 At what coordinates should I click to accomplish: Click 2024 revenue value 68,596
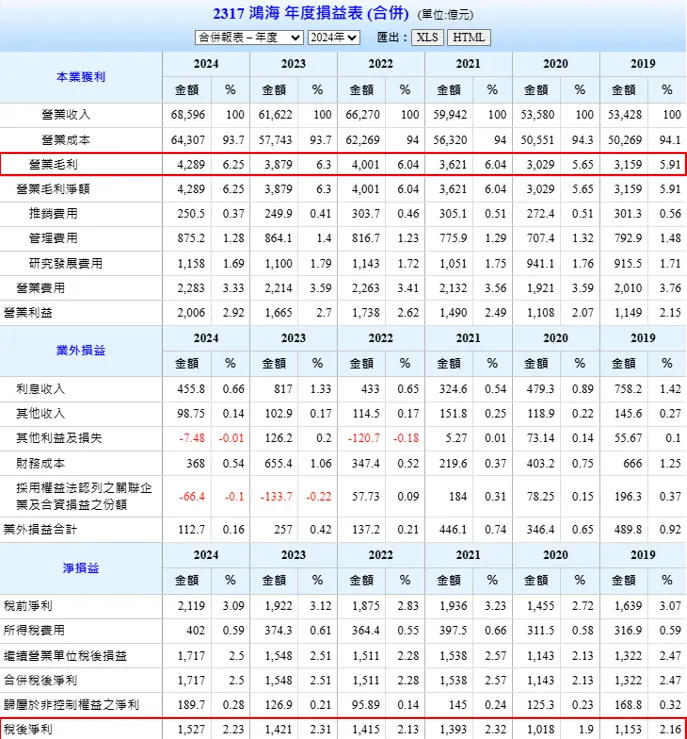pos(188,115)
